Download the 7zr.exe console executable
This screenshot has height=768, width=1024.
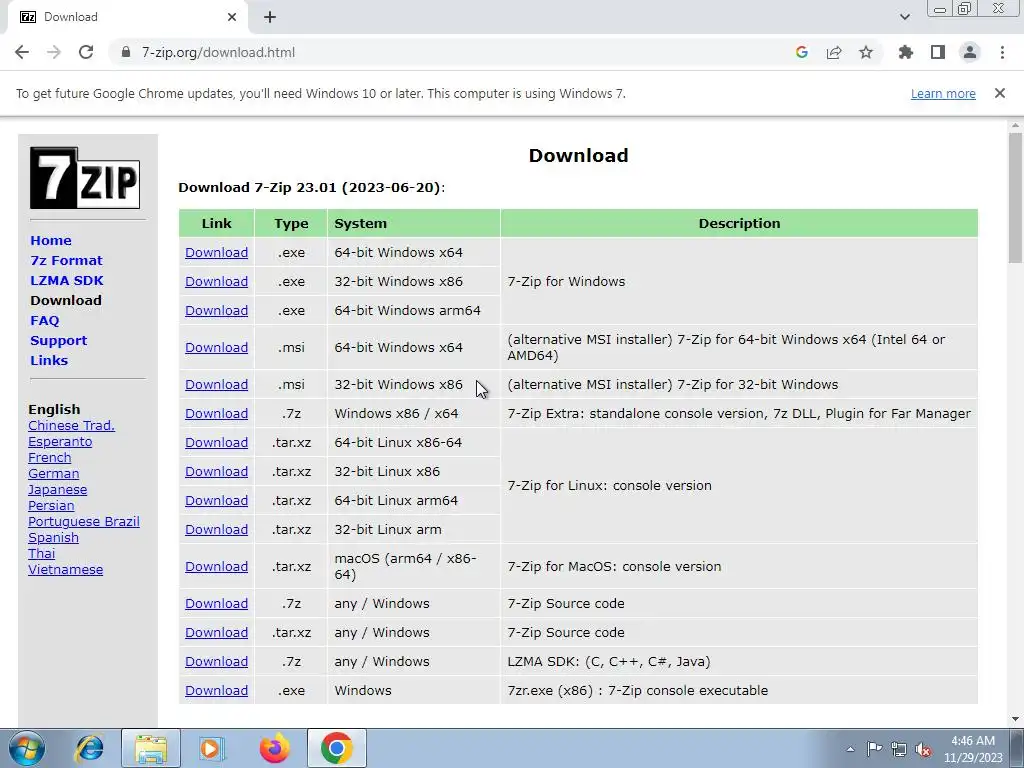point(216,690)
